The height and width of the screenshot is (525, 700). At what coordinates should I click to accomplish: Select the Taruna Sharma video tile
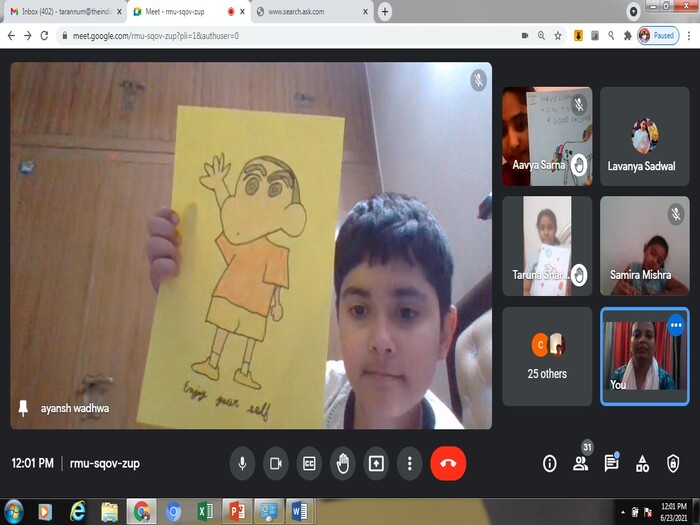pyautogui.click(x=547, y=246)
